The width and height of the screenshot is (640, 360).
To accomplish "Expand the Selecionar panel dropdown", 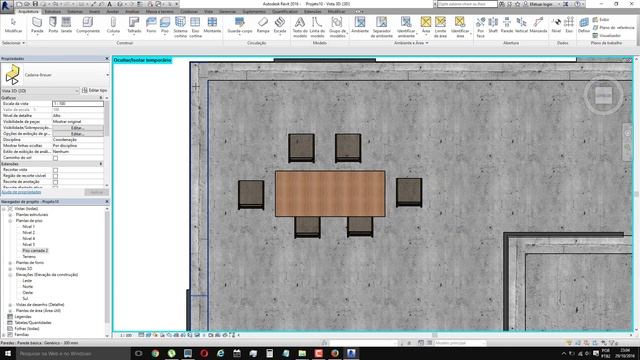I will [x=13, y=43].
